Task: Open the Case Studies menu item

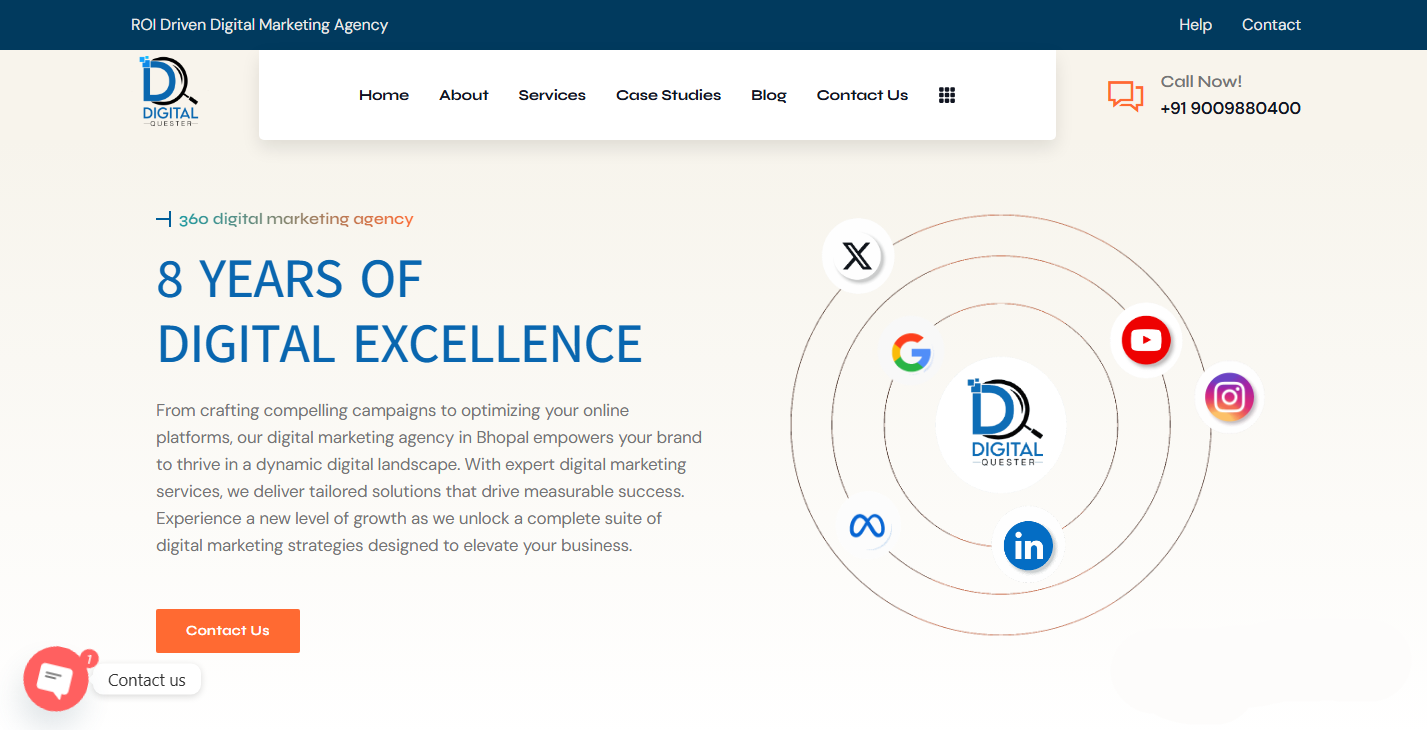Action: [x=668, y=95]
